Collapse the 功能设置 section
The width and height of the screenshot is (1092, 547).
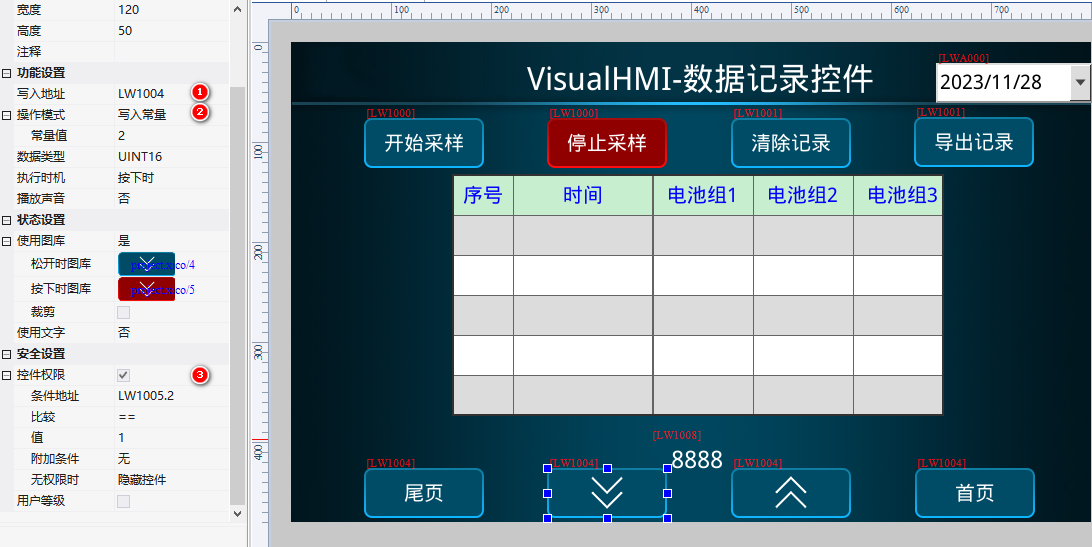[x=7, y=73]
